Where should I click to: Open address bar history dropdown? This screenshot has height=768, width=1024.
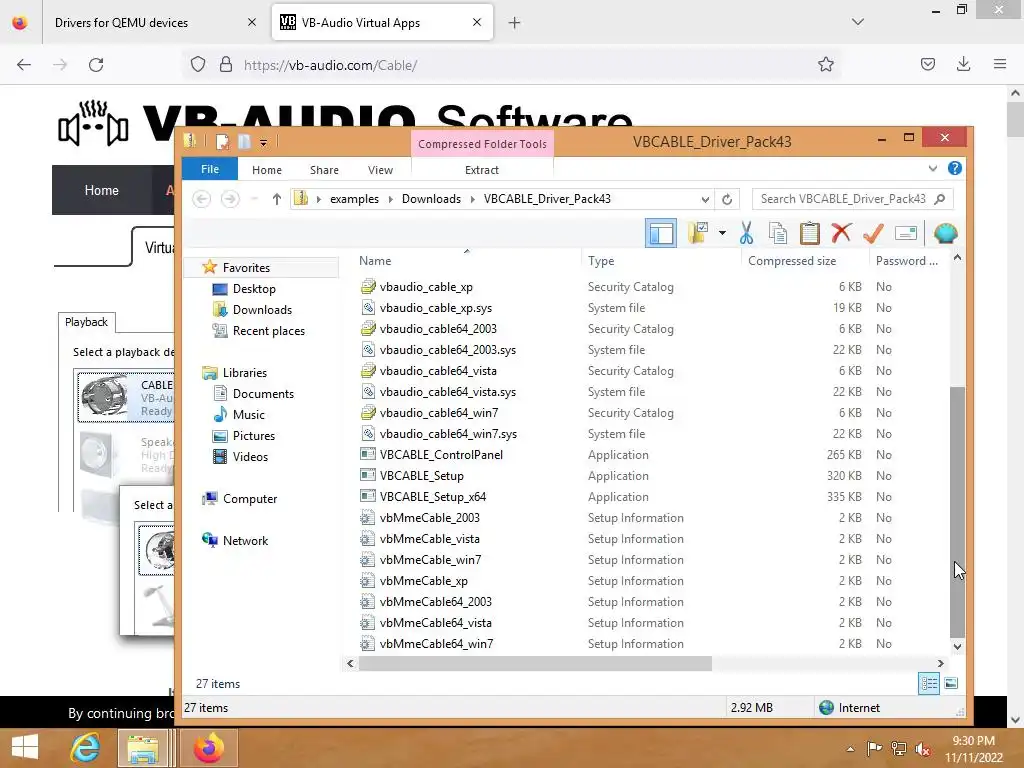click(x=705, y=199)
